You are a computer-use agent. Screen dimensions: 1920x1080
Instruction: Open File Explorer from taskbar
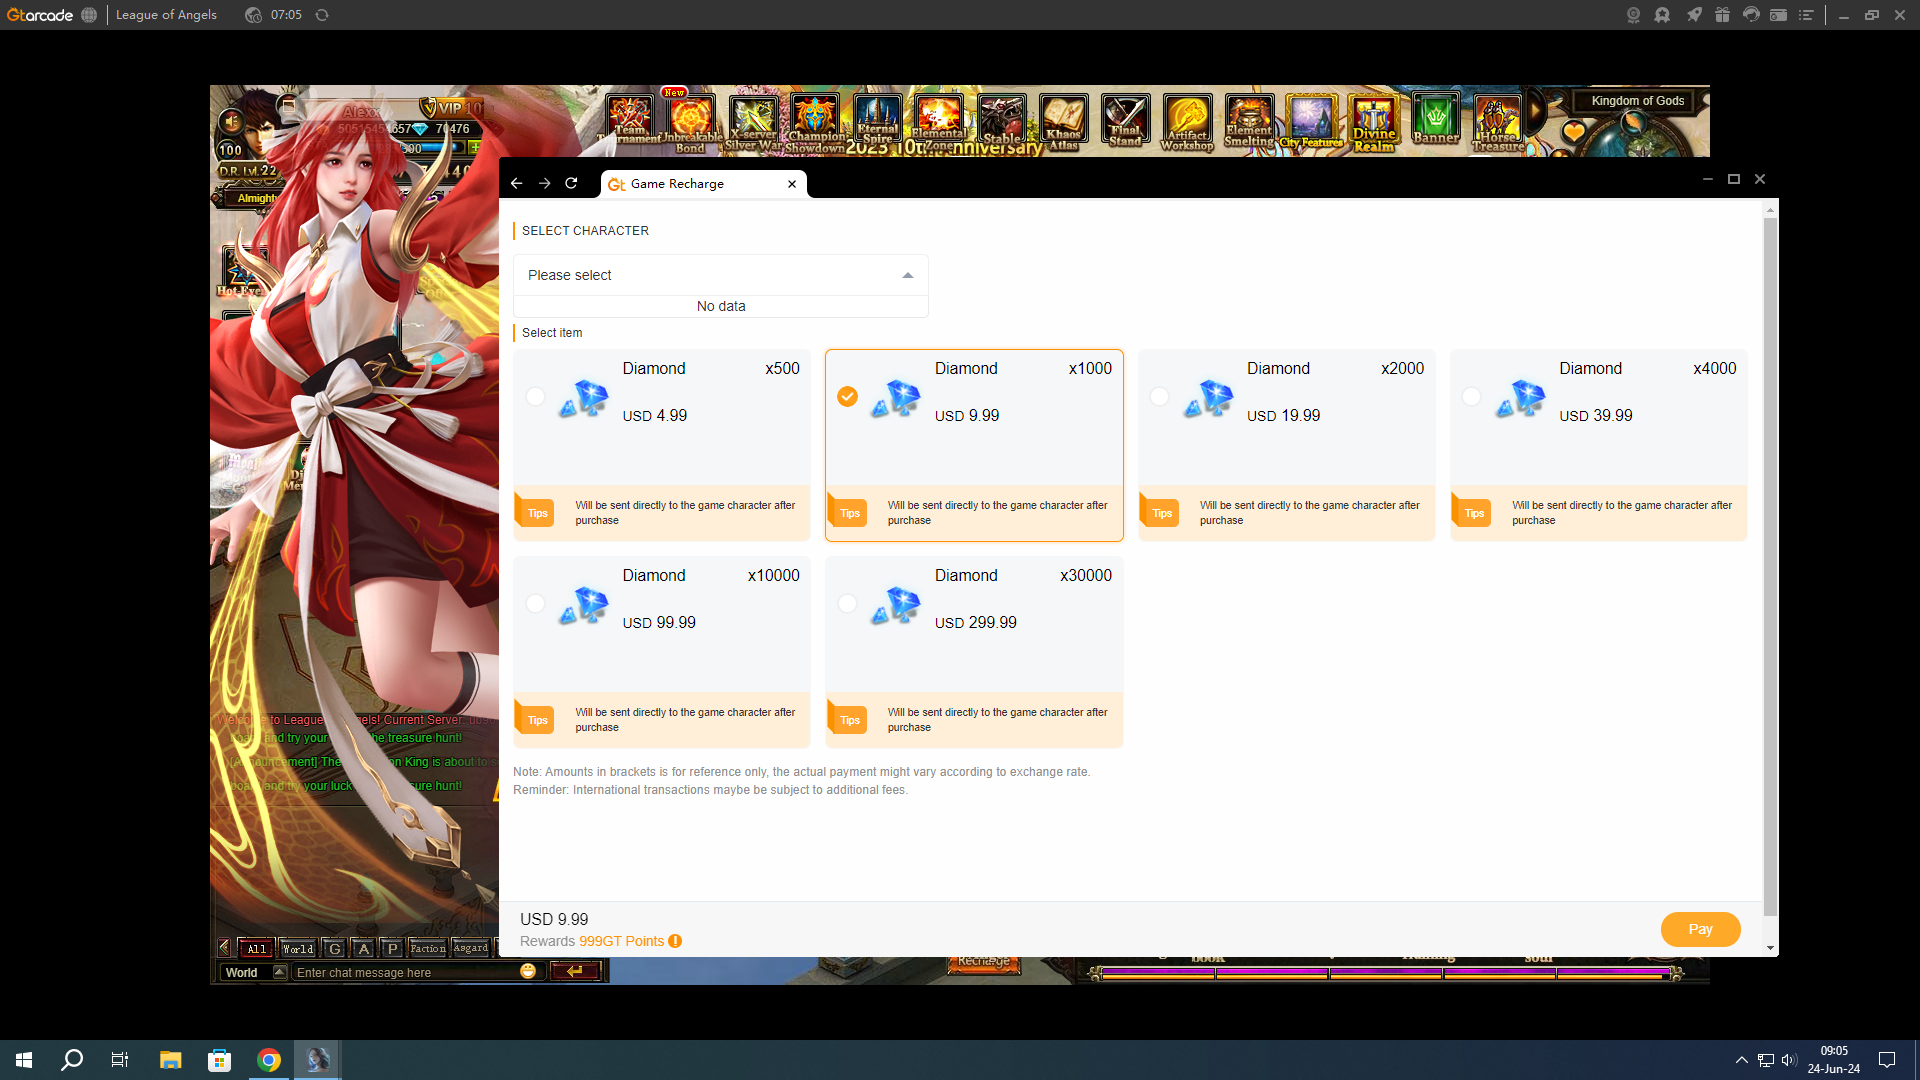click(x=171, y=1060)
